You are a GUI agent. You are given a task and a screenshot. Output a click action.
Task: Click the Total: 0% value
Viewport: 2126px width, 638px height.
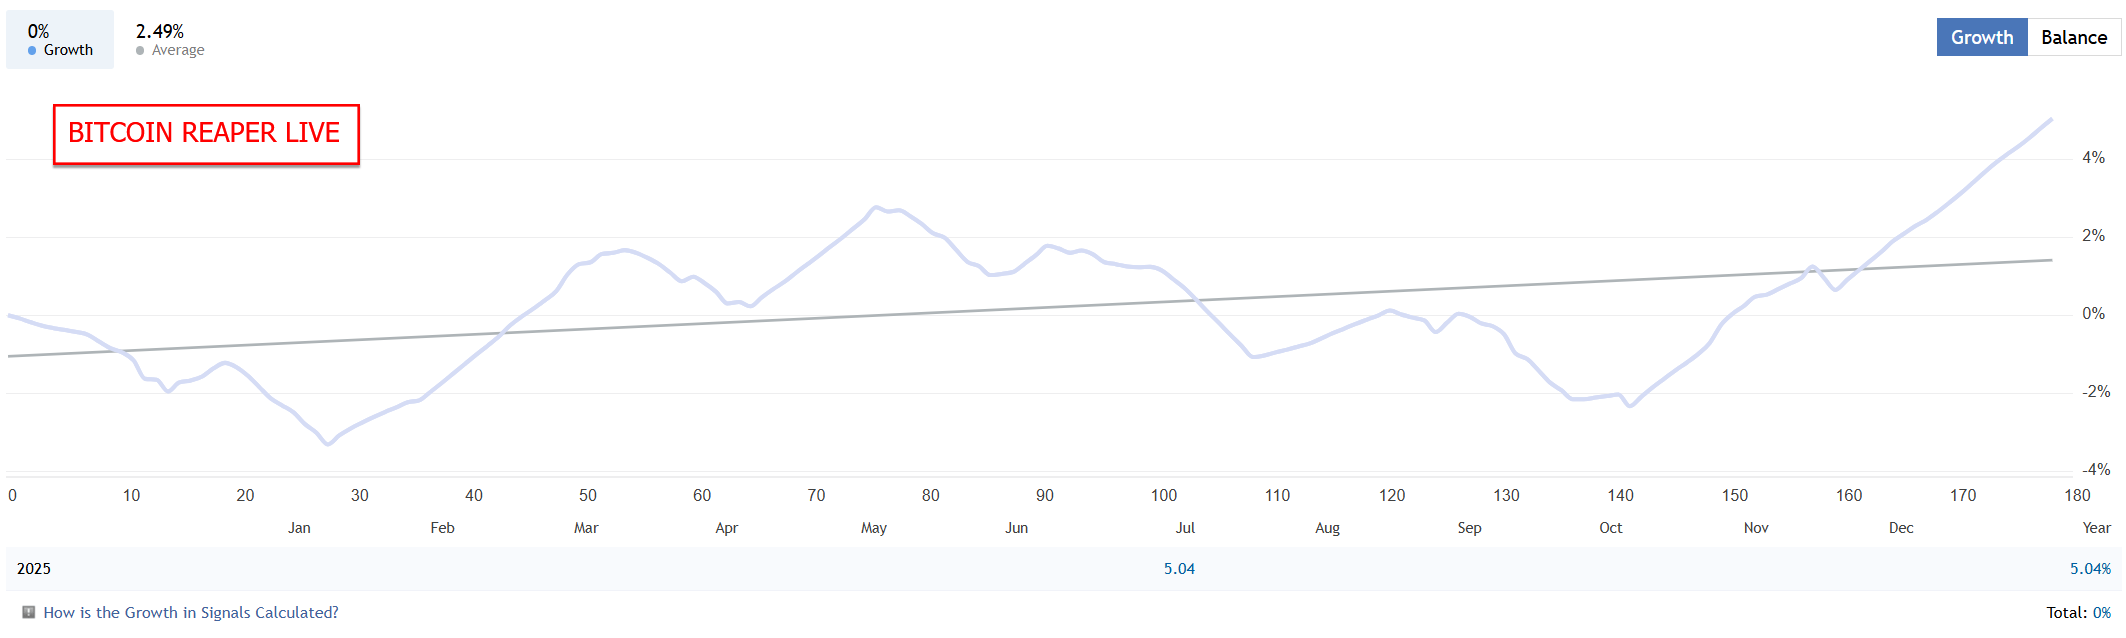pyautogui.click(x=2101, y=612)
